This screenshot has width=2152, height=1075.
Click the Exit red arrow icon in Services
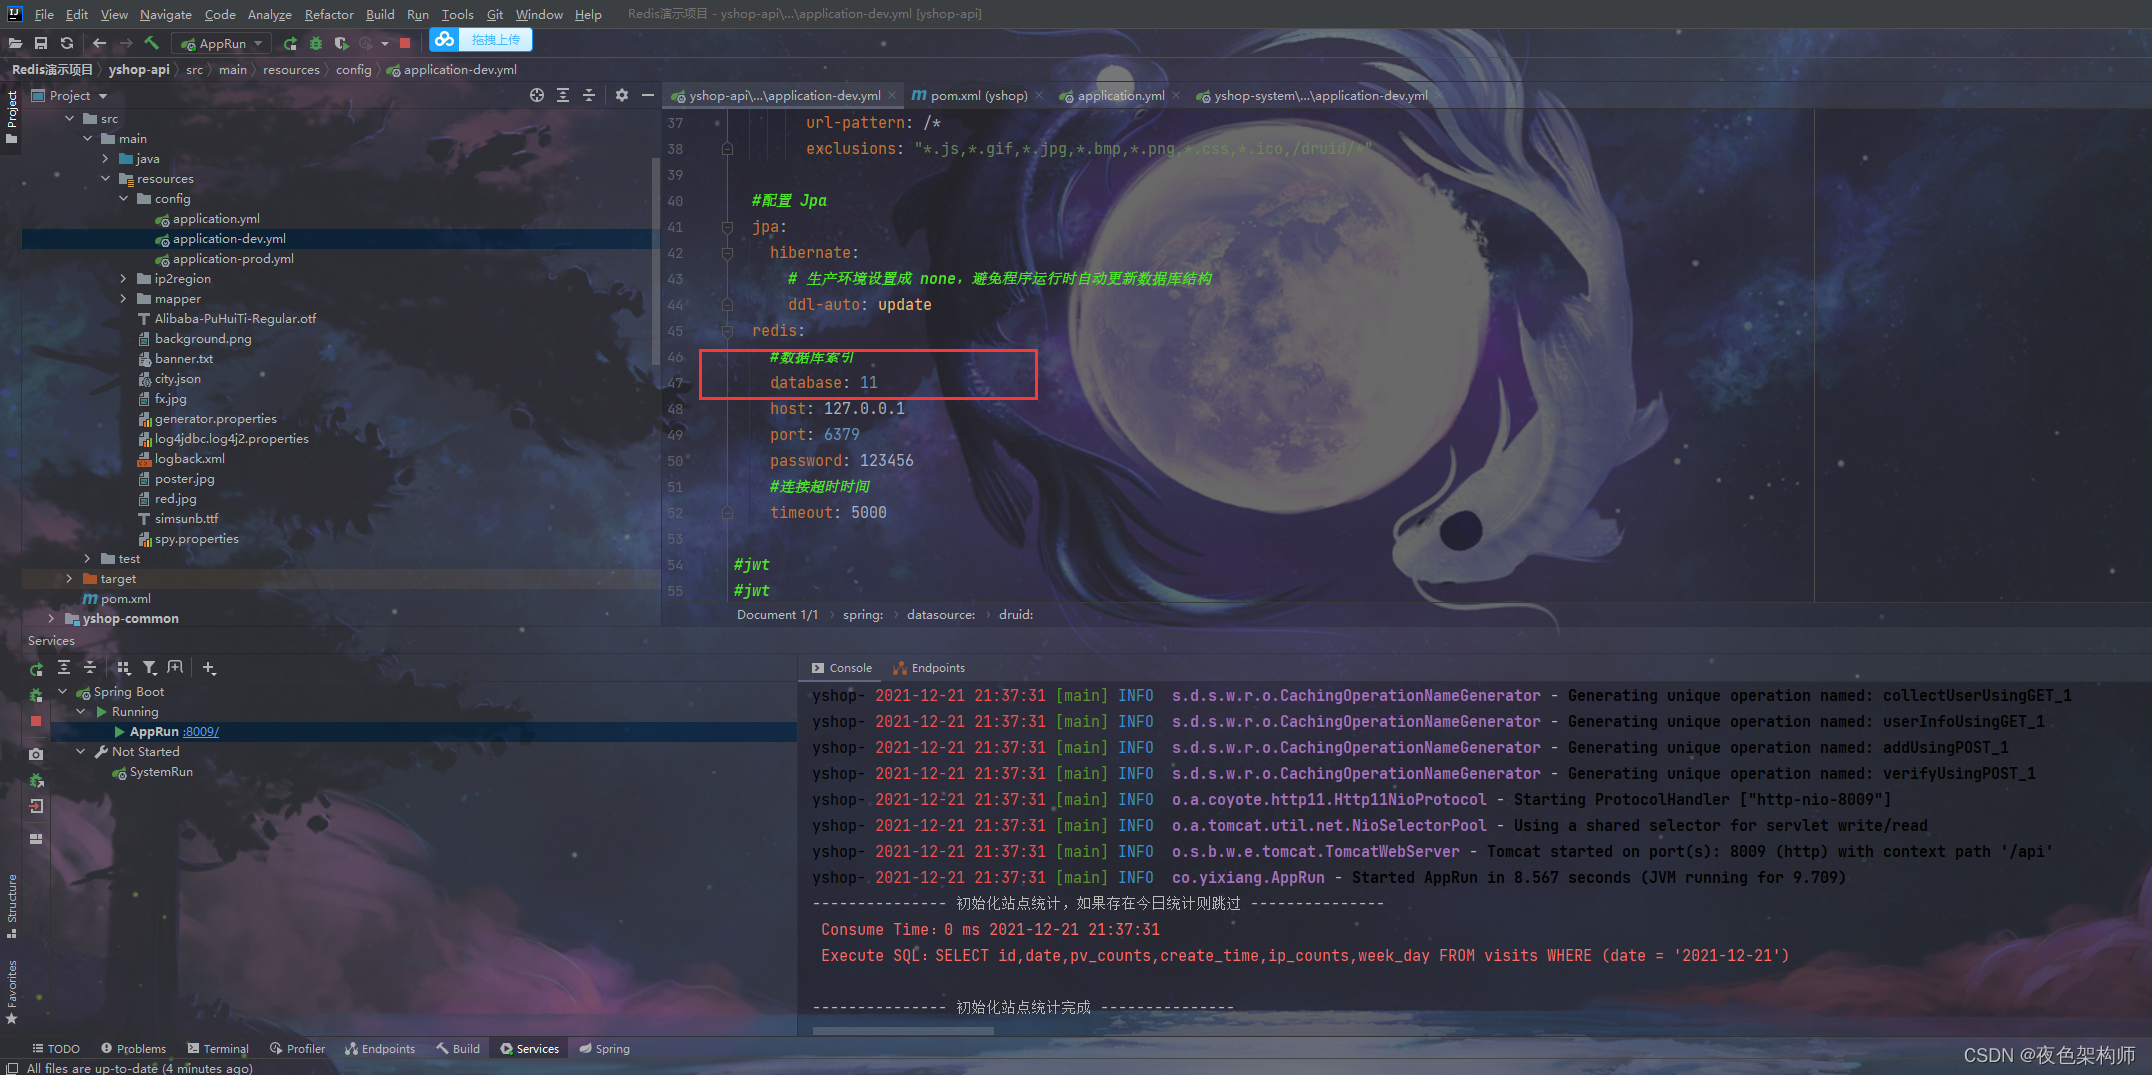pos(36,806)
